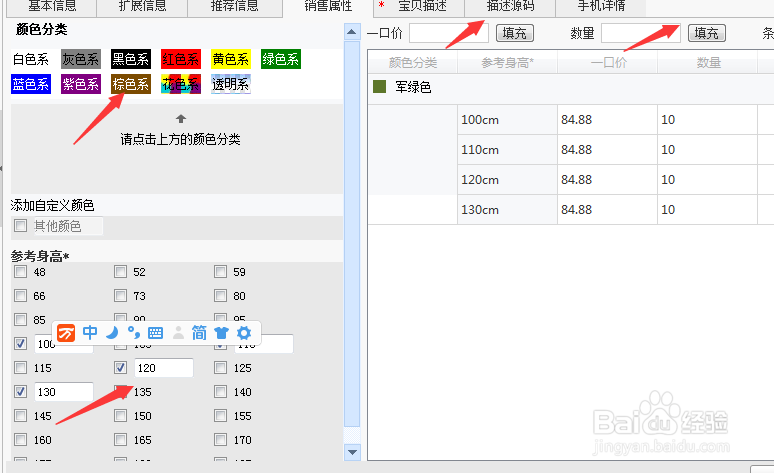
Task: Check the 115 height checkbox
Action: pyautogui.click(x=20, y=367)
